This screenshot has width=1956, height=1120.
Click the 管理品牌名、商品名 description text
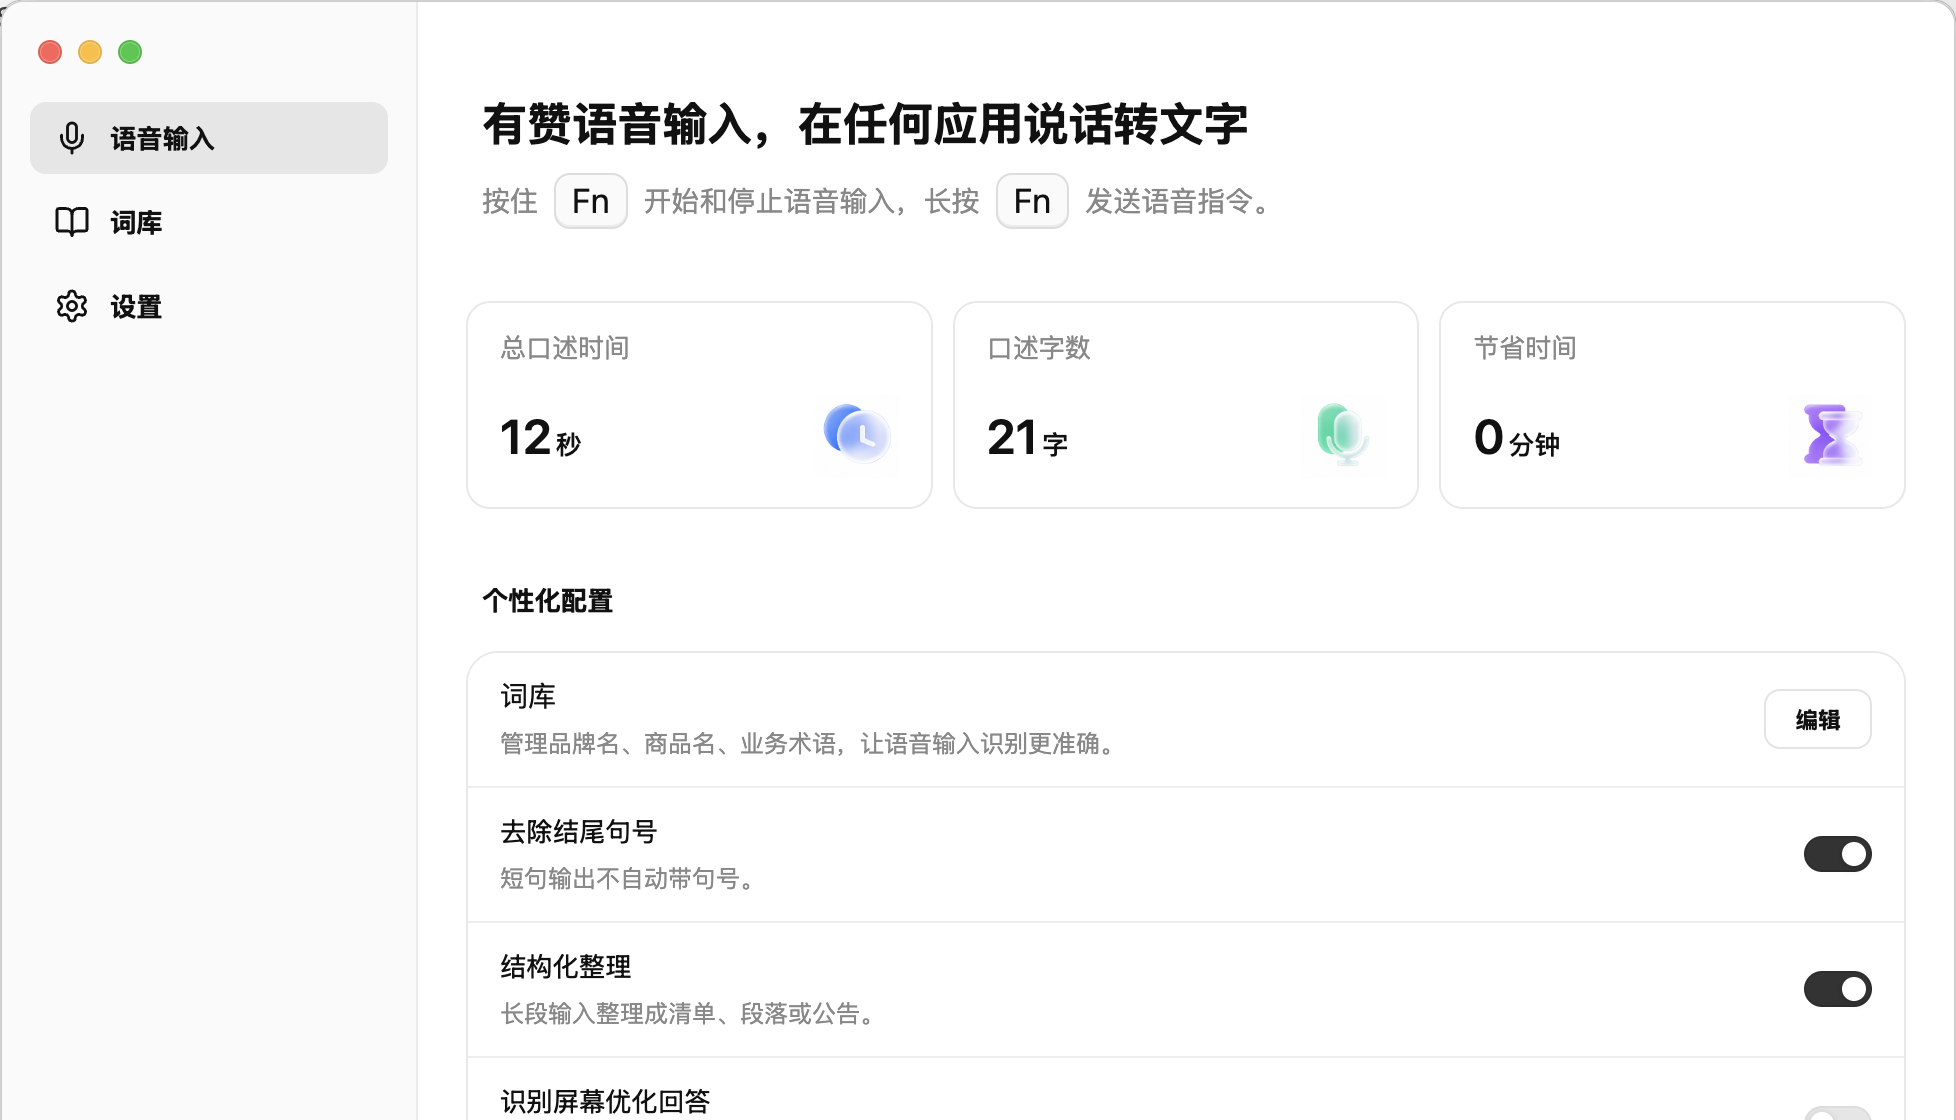point(808,744)
